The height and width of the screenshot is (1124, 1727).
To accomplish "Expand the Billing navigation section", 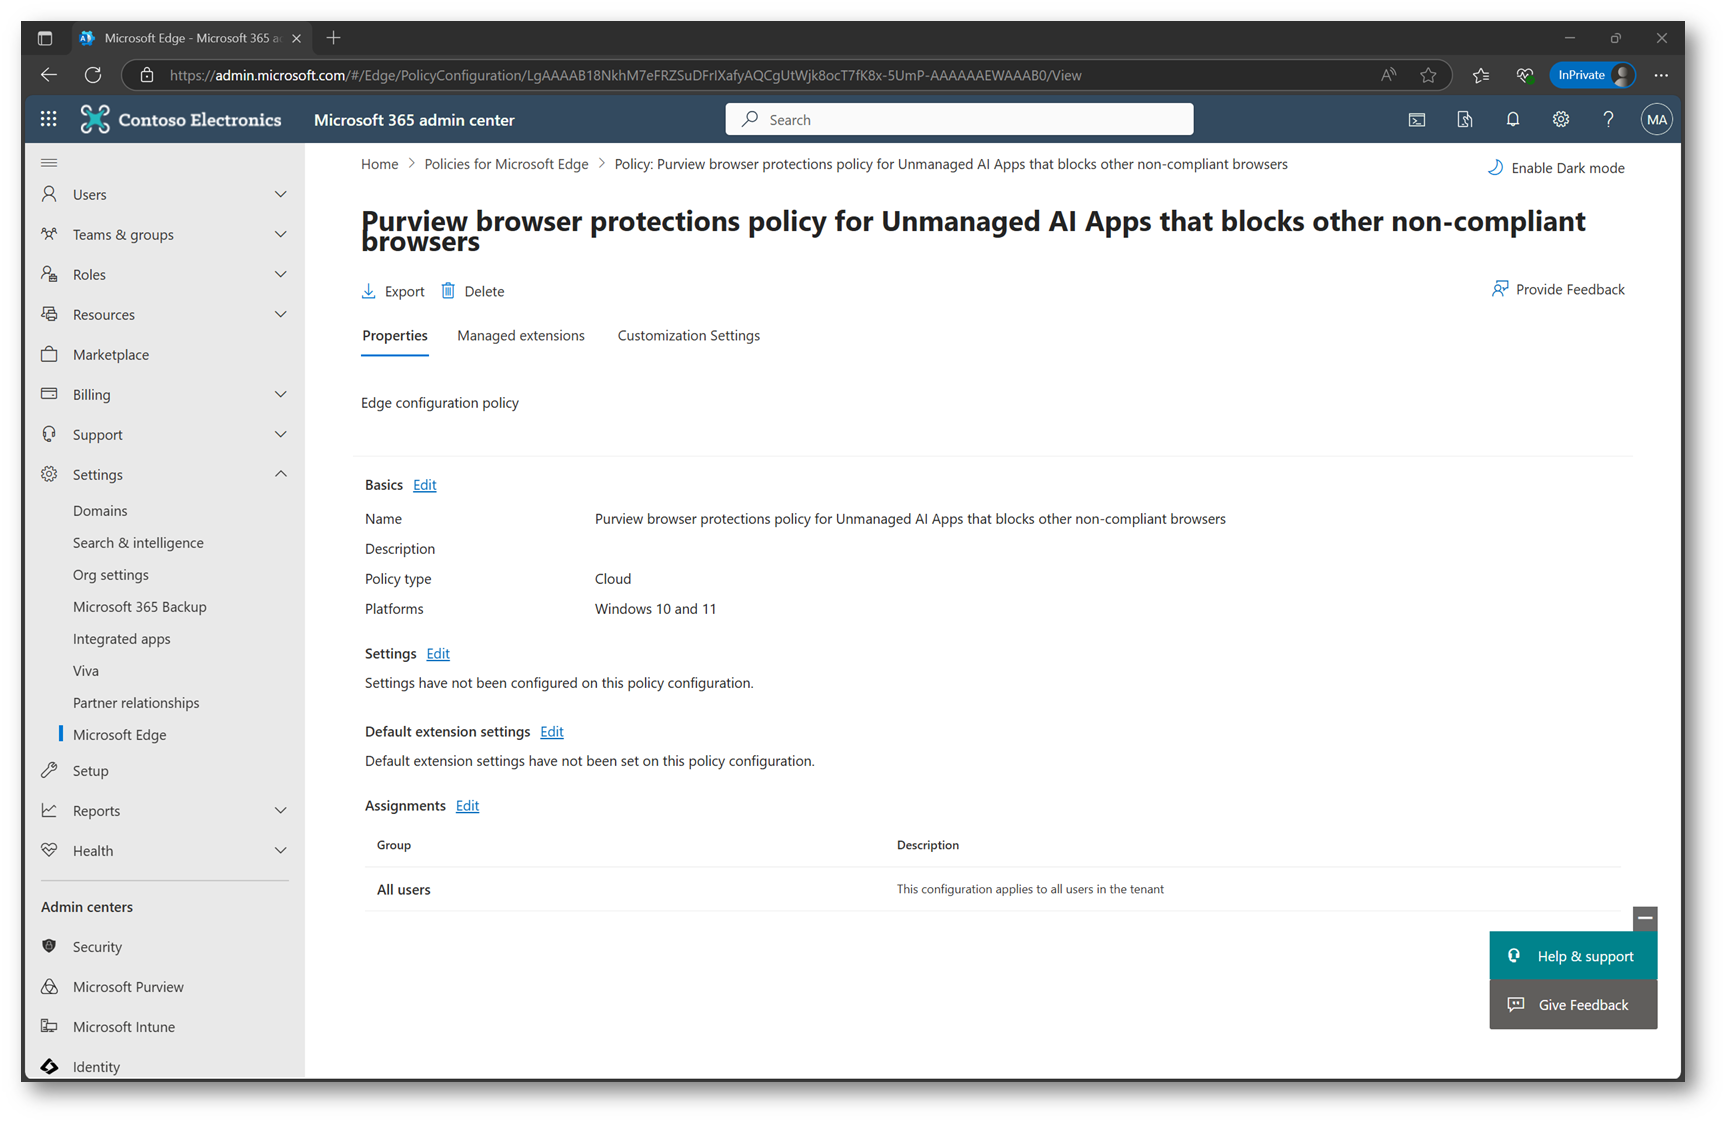I will 164,394.
